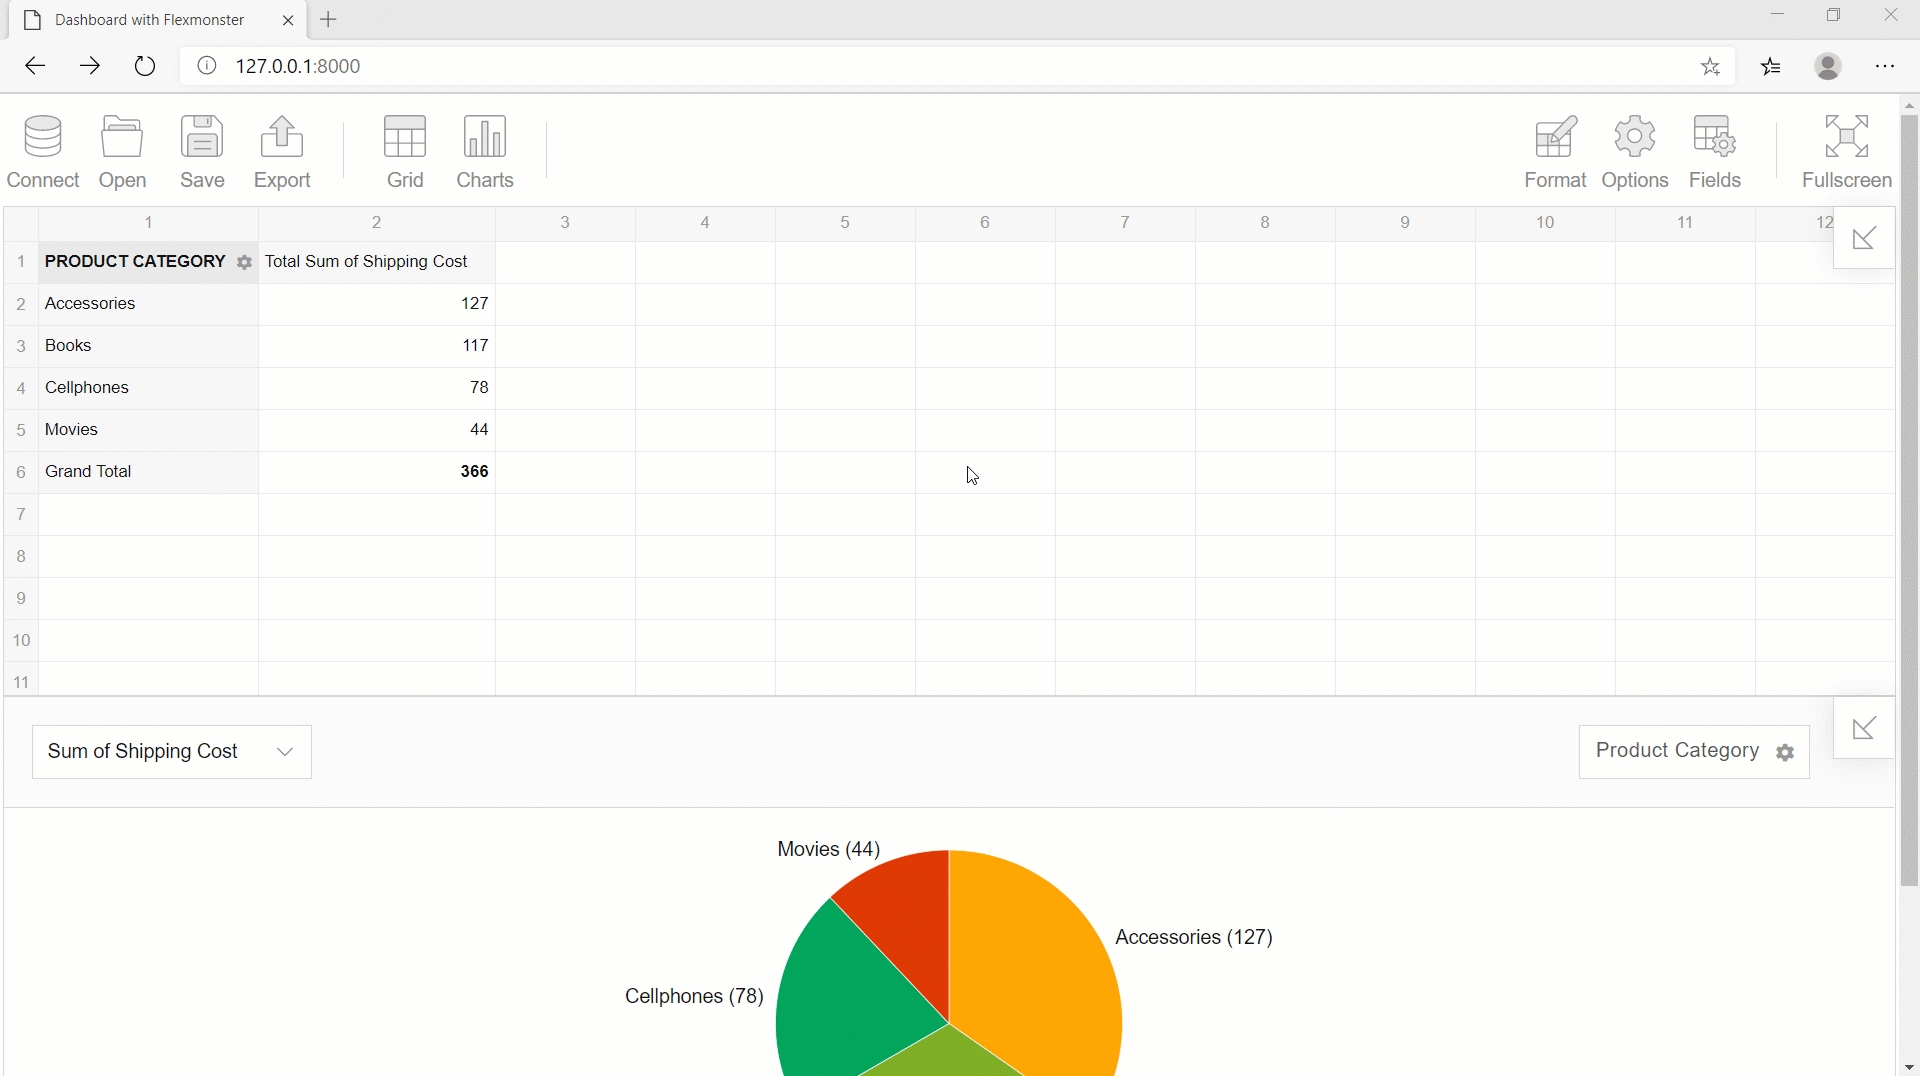Viewport: 1920px width, 1076px height.
Task: Click the Total Sum of Shipping Cost header
Action: point(367,262)
